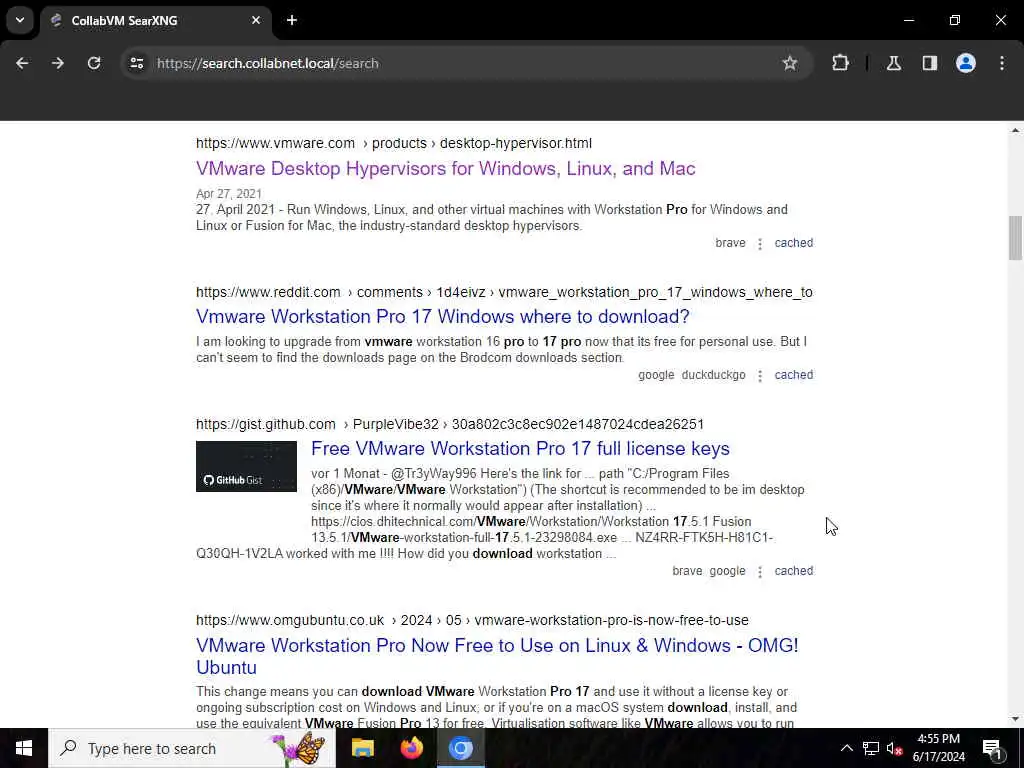Screen dimensions: 1024x768
Task: Open the taskbar clock and date
Action: [x=938, y=748]
